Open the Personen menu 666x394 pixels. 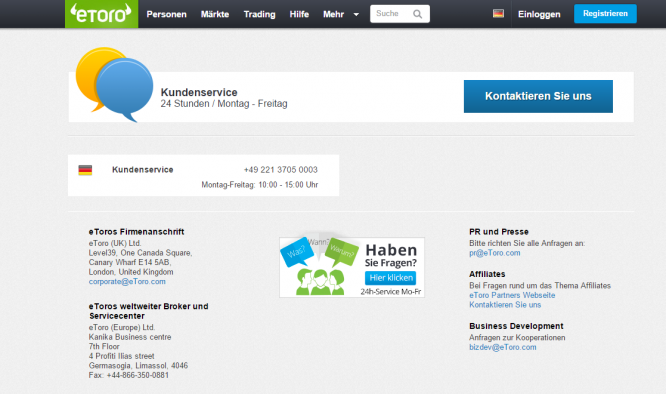click(166, 14)
